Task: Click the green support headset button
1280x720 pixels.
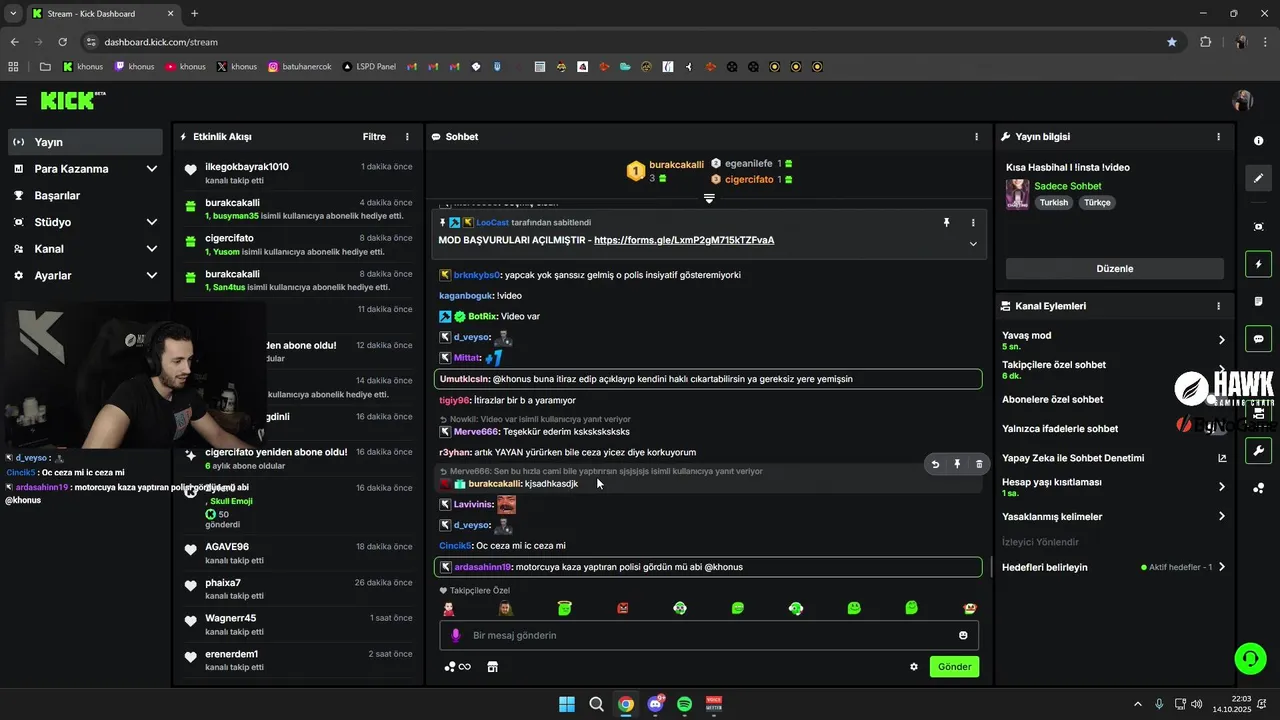Action: coord(1250,658)
